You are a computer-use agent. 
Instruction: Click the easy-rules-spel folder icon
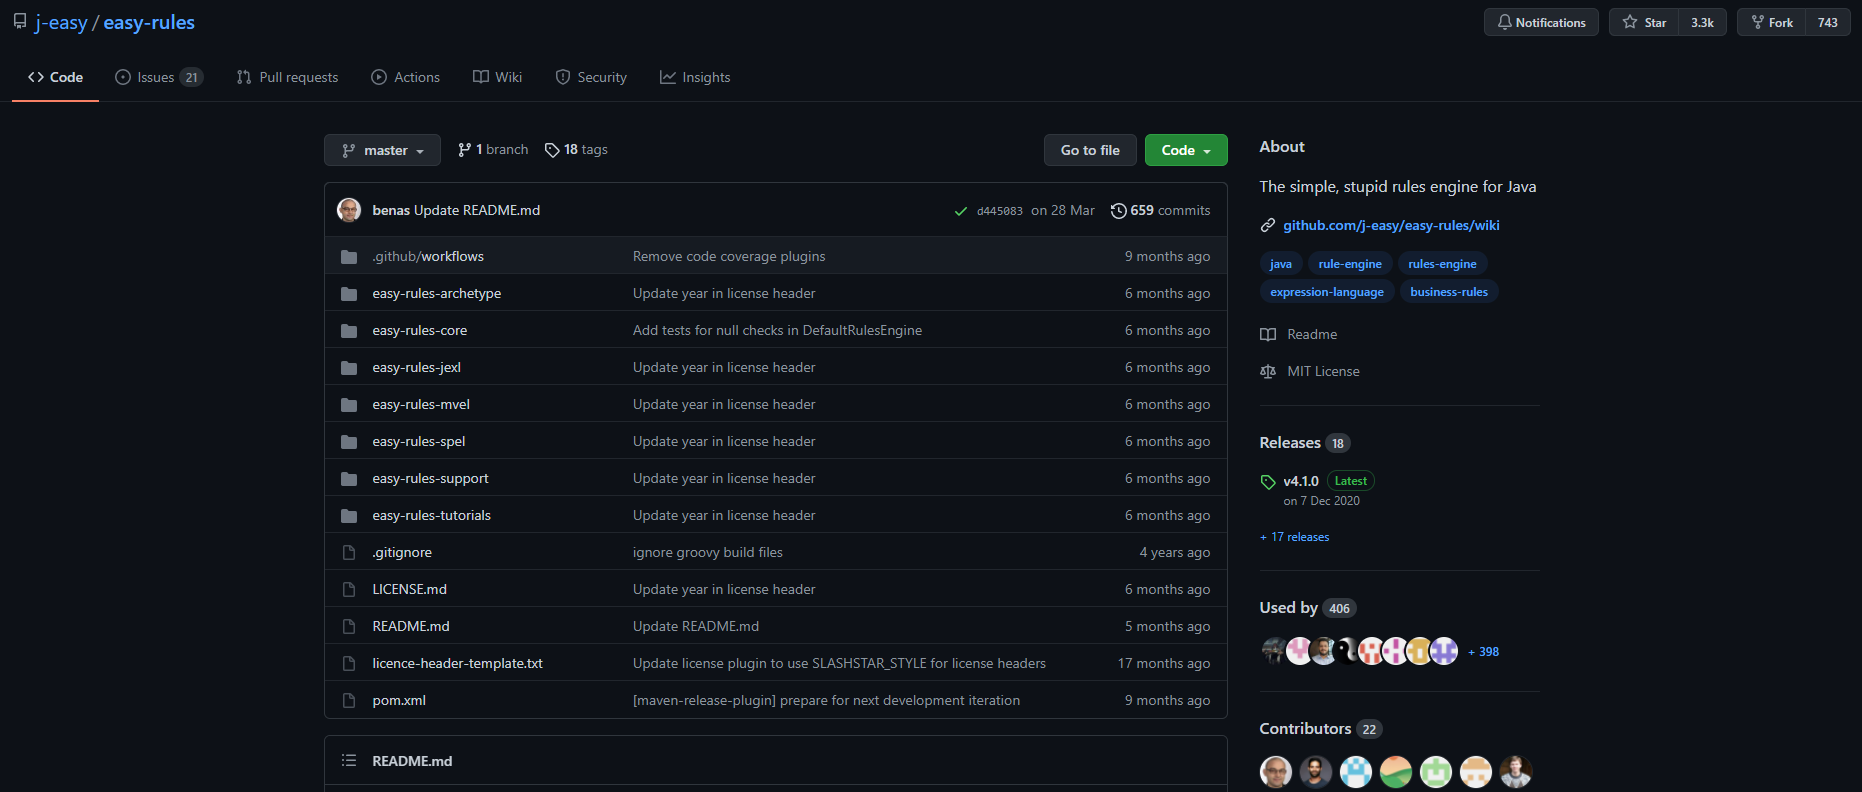[x=349, y=442]
